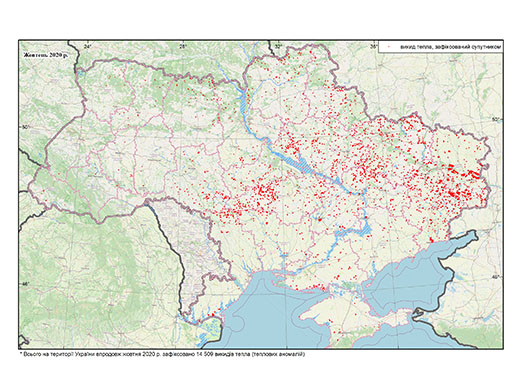The image size is (520, 368).
Task: Click the footnote about 14 509 heat anomalies
Action: pos(162,354)
